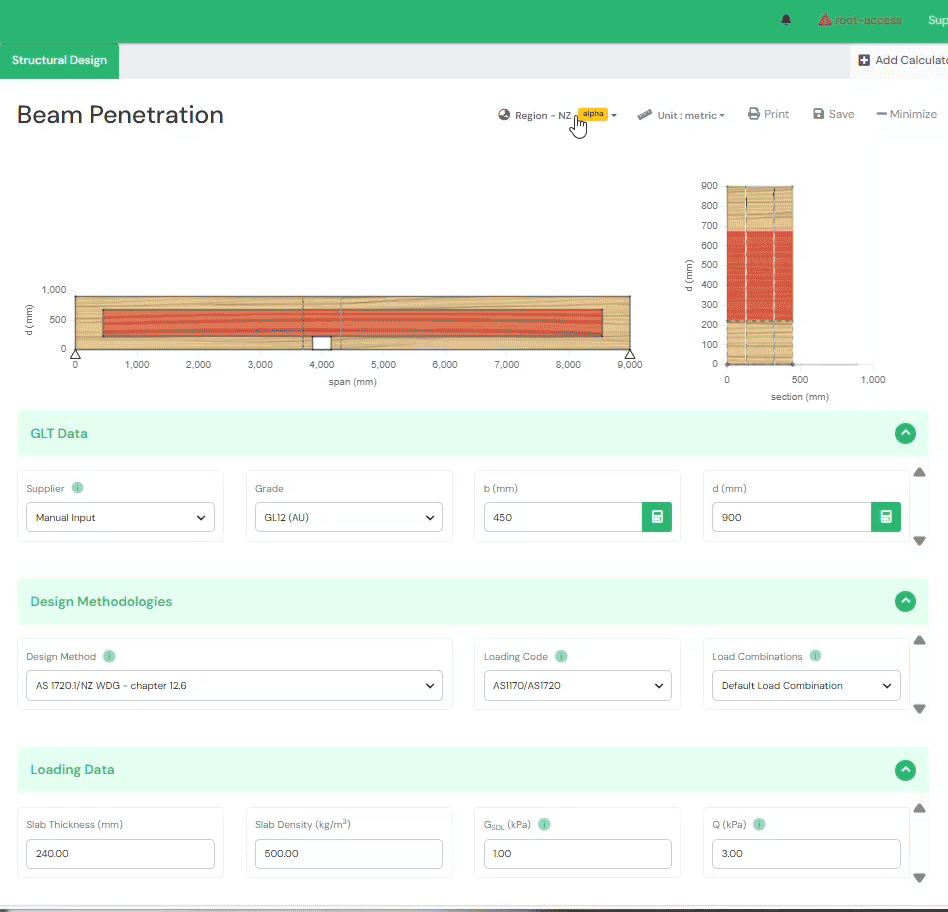Click the Slab Thickness input field

click(120, 854)
